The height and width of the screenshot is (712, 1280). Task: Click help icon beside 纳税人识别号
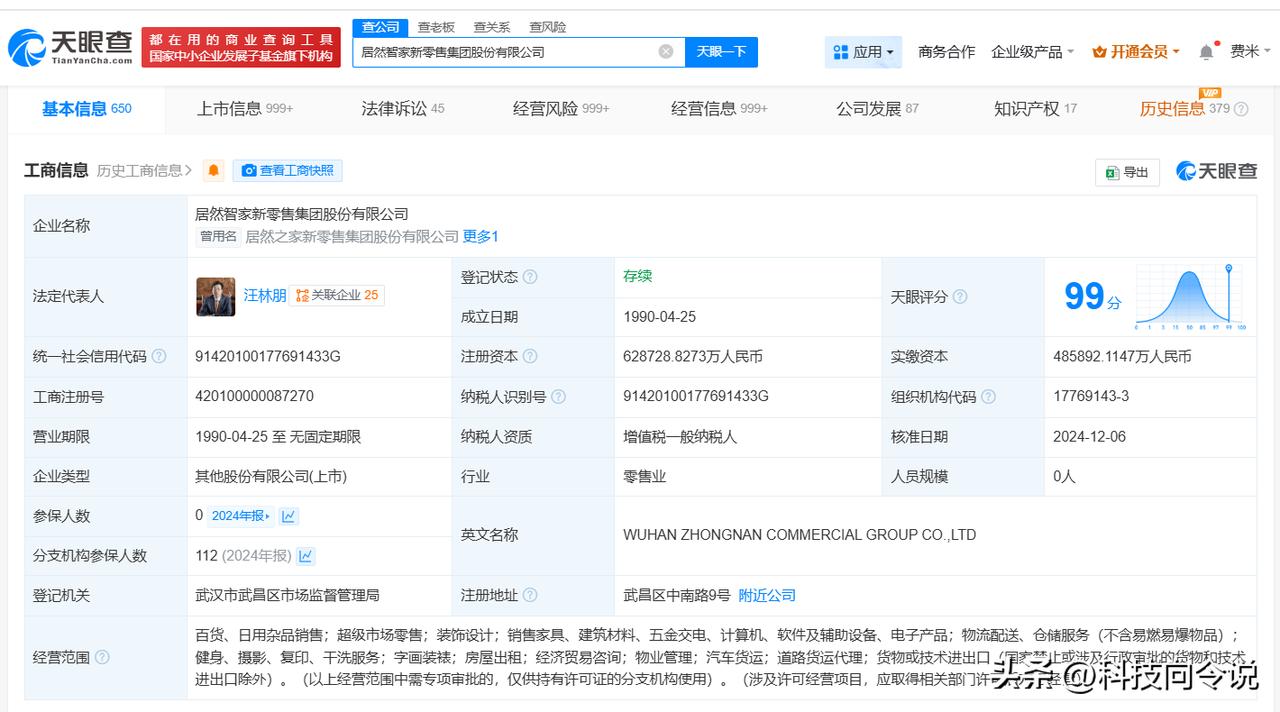(x=559, y=397)
